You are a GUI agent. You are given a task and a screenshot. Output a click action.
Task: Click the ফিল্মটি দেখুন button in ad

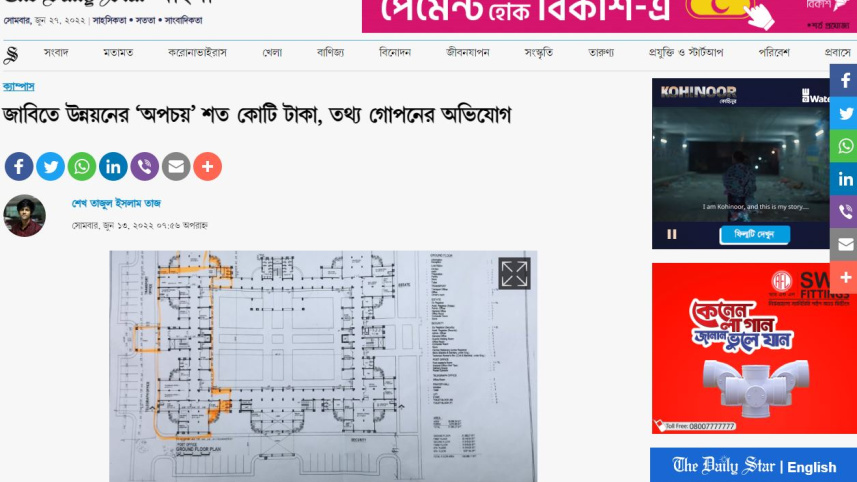click(x=755, y=235)
